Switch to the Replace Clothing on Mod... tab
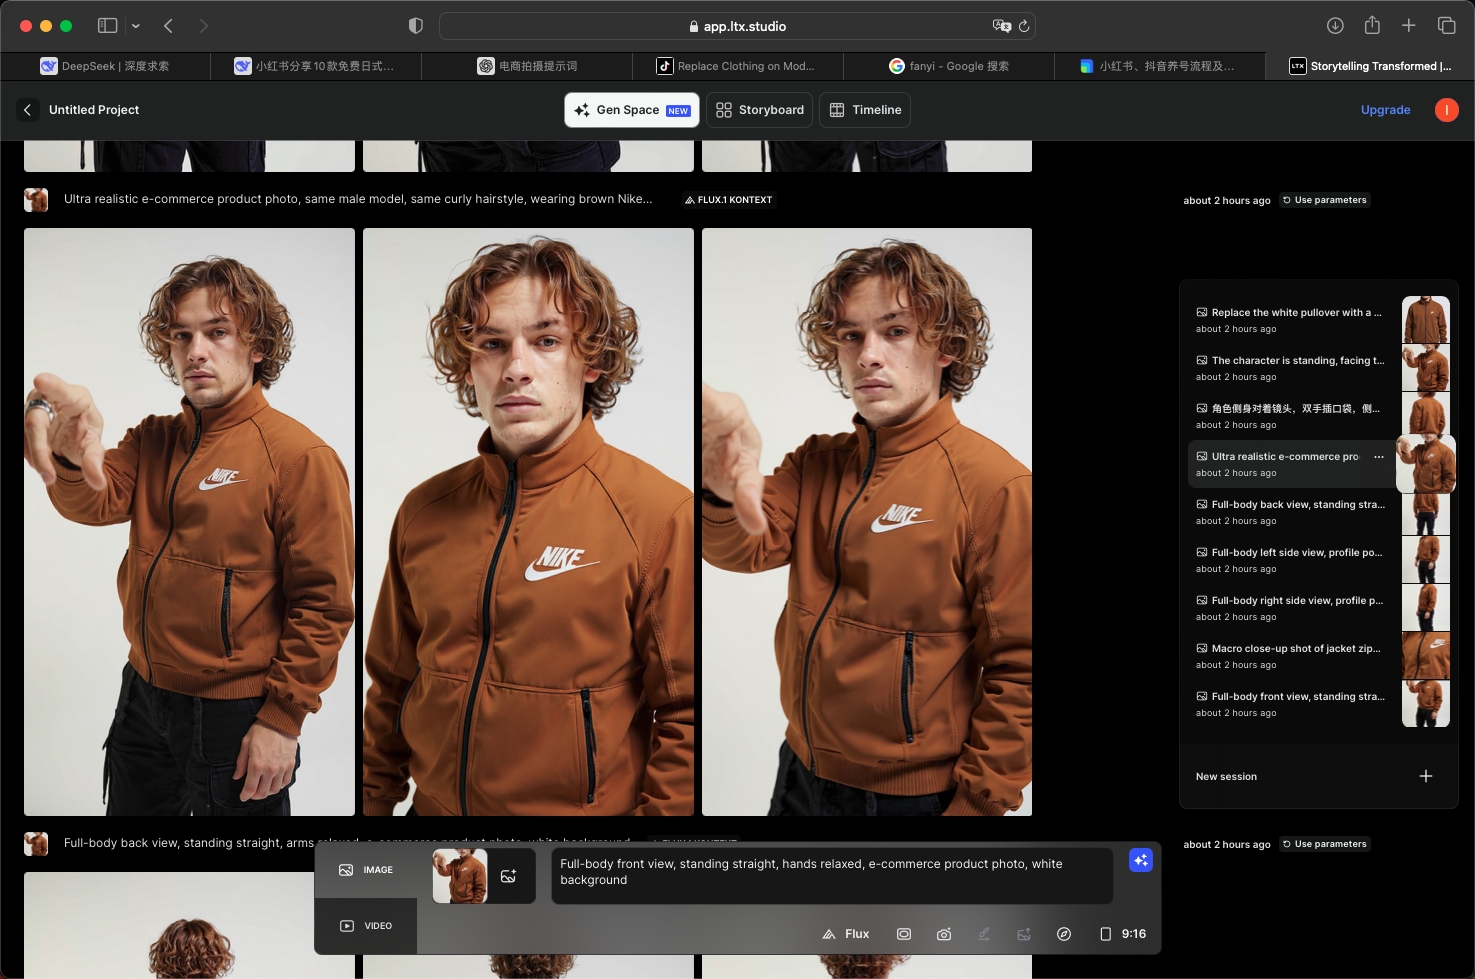This screenshot has width=1475, height=979. point(738,66)
